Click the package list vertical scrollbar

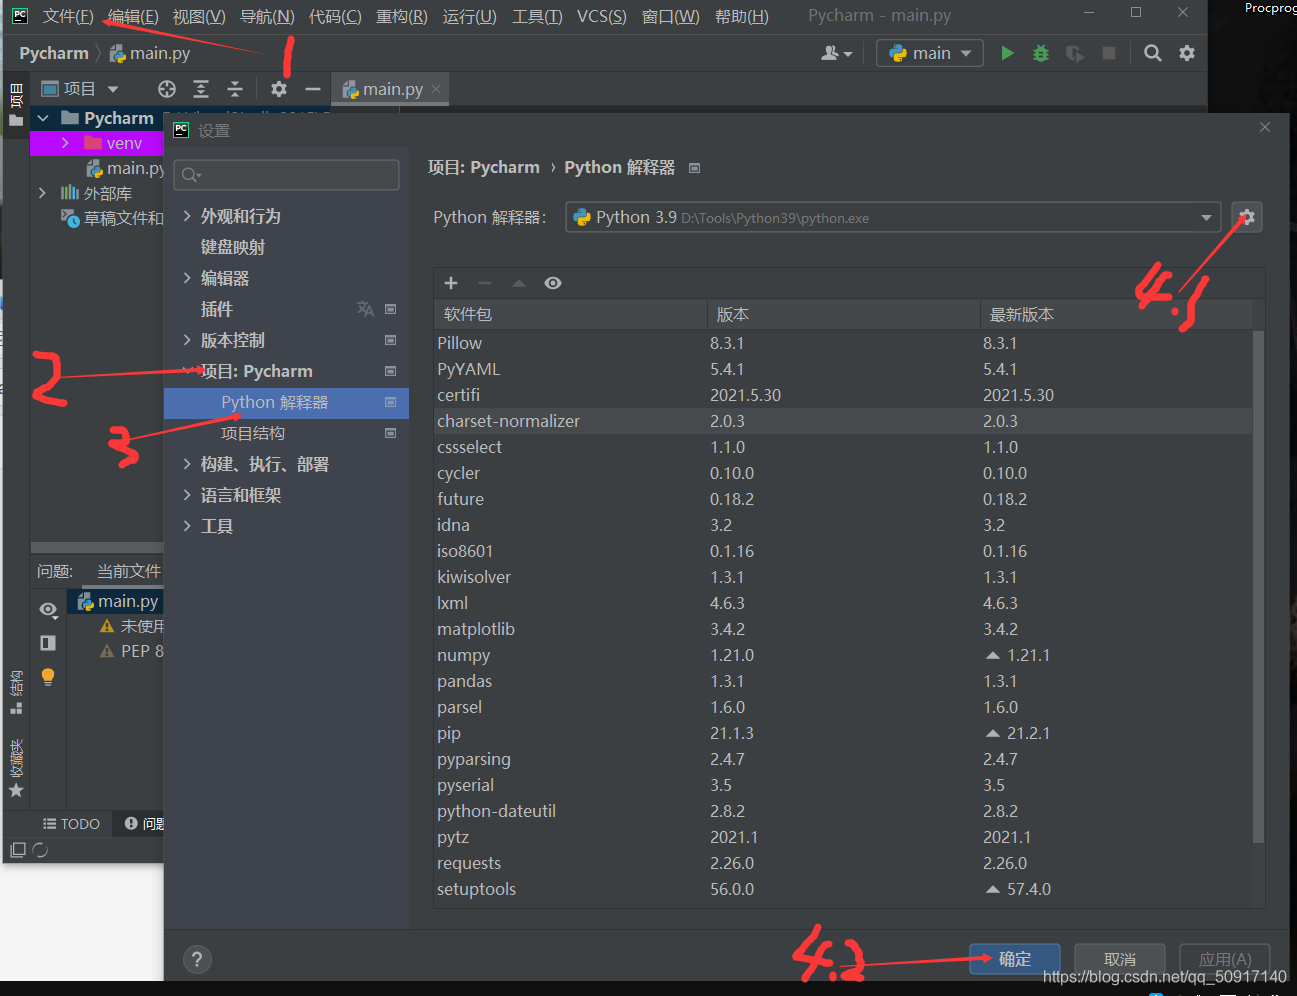tap(1258, 586)
